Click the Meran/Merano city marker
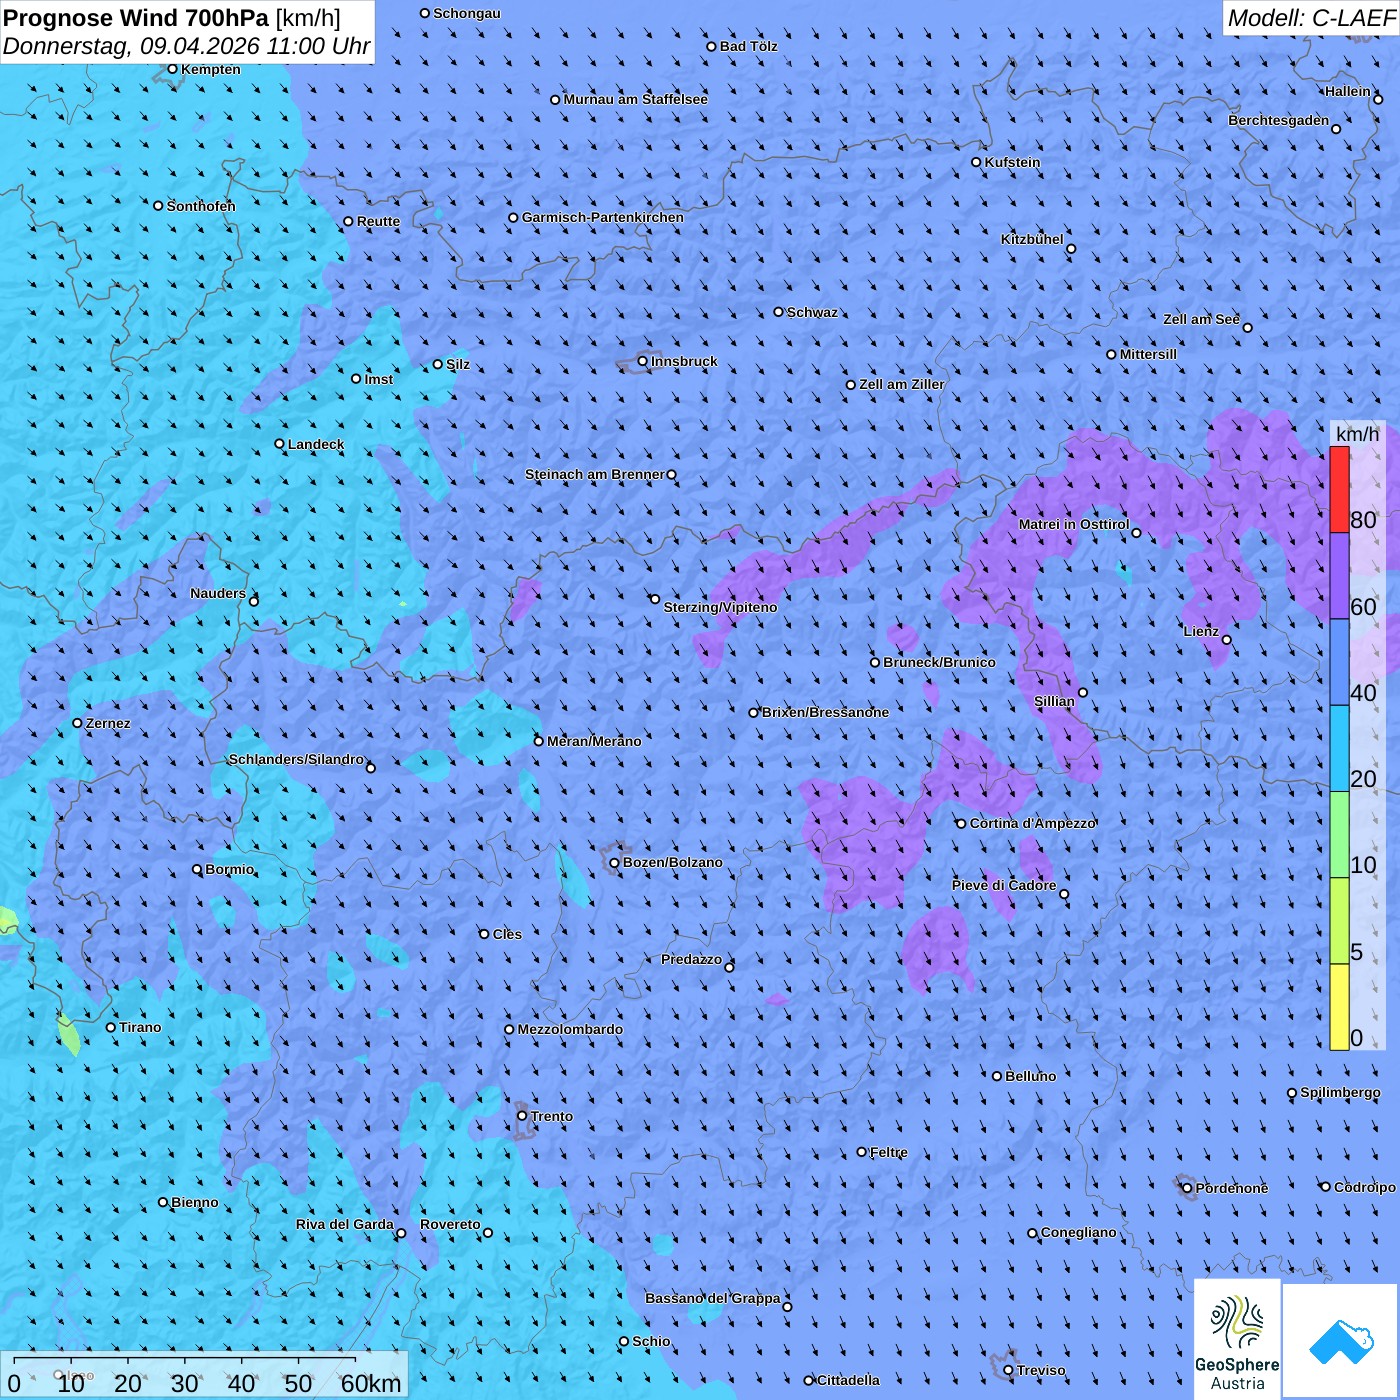Screen dimensions: 1400x1400 point(539,741)
